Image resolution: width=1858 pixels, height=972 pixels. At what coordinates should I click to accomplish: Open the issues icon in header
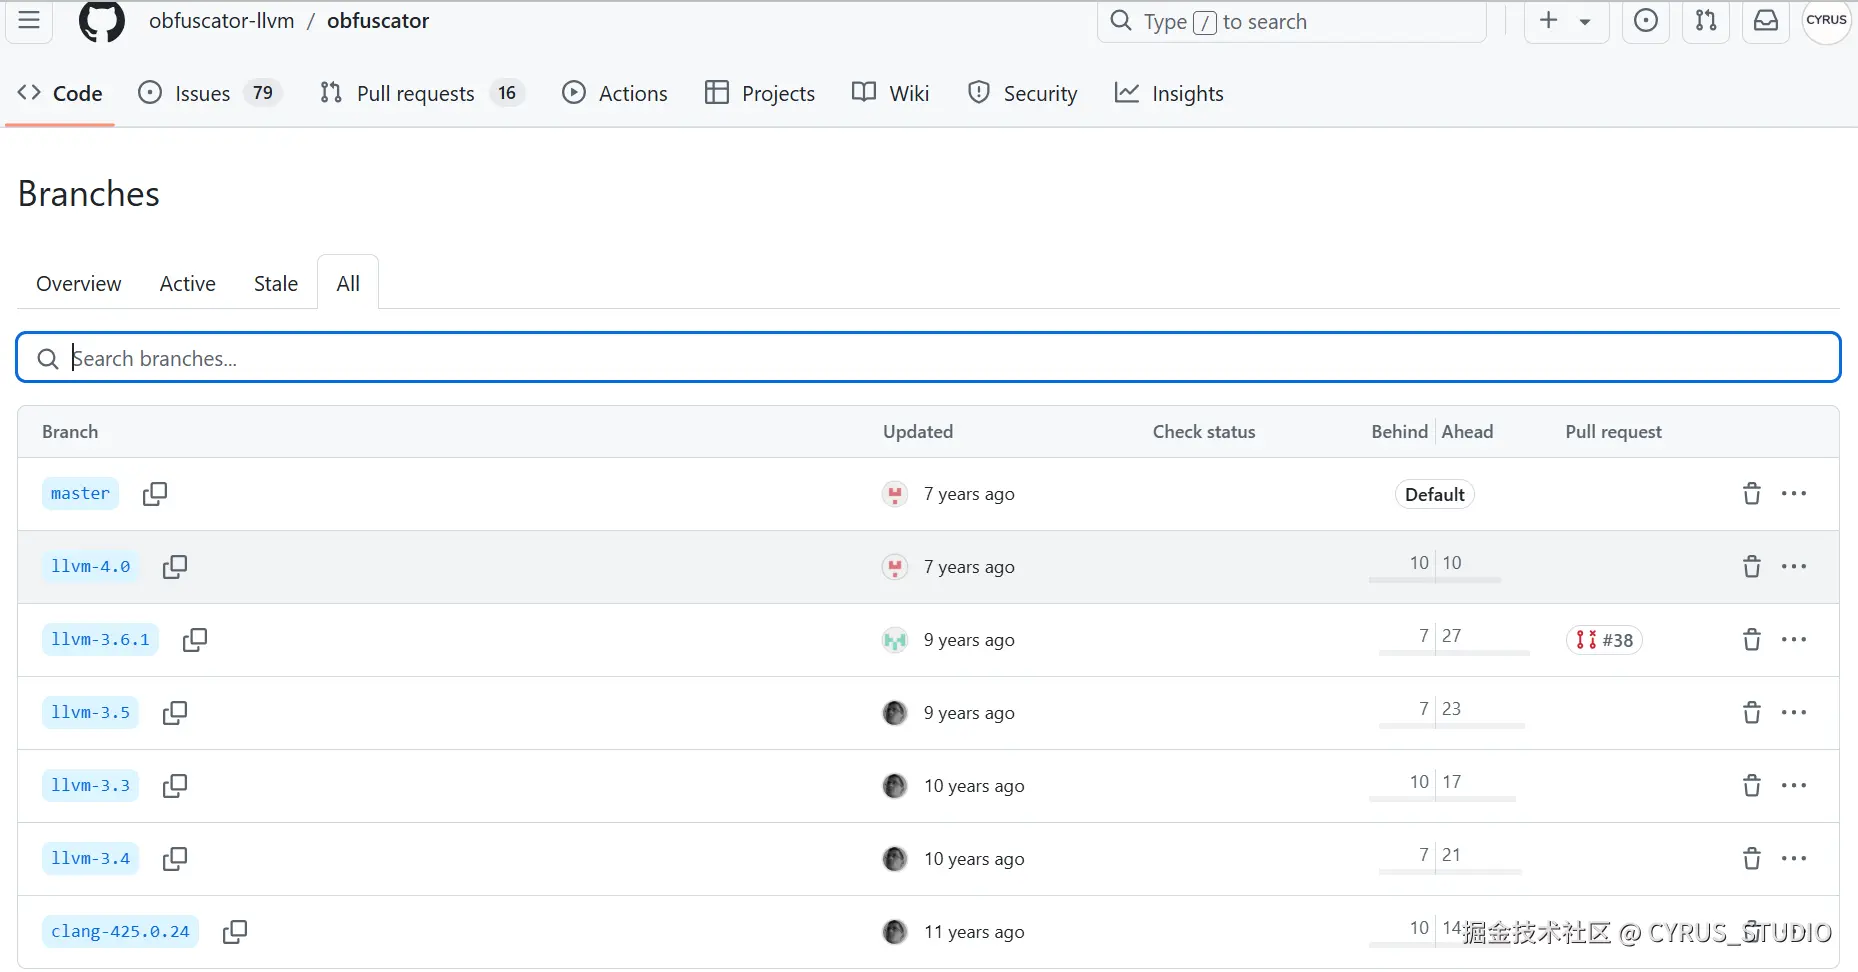(x=1646, y=21)
